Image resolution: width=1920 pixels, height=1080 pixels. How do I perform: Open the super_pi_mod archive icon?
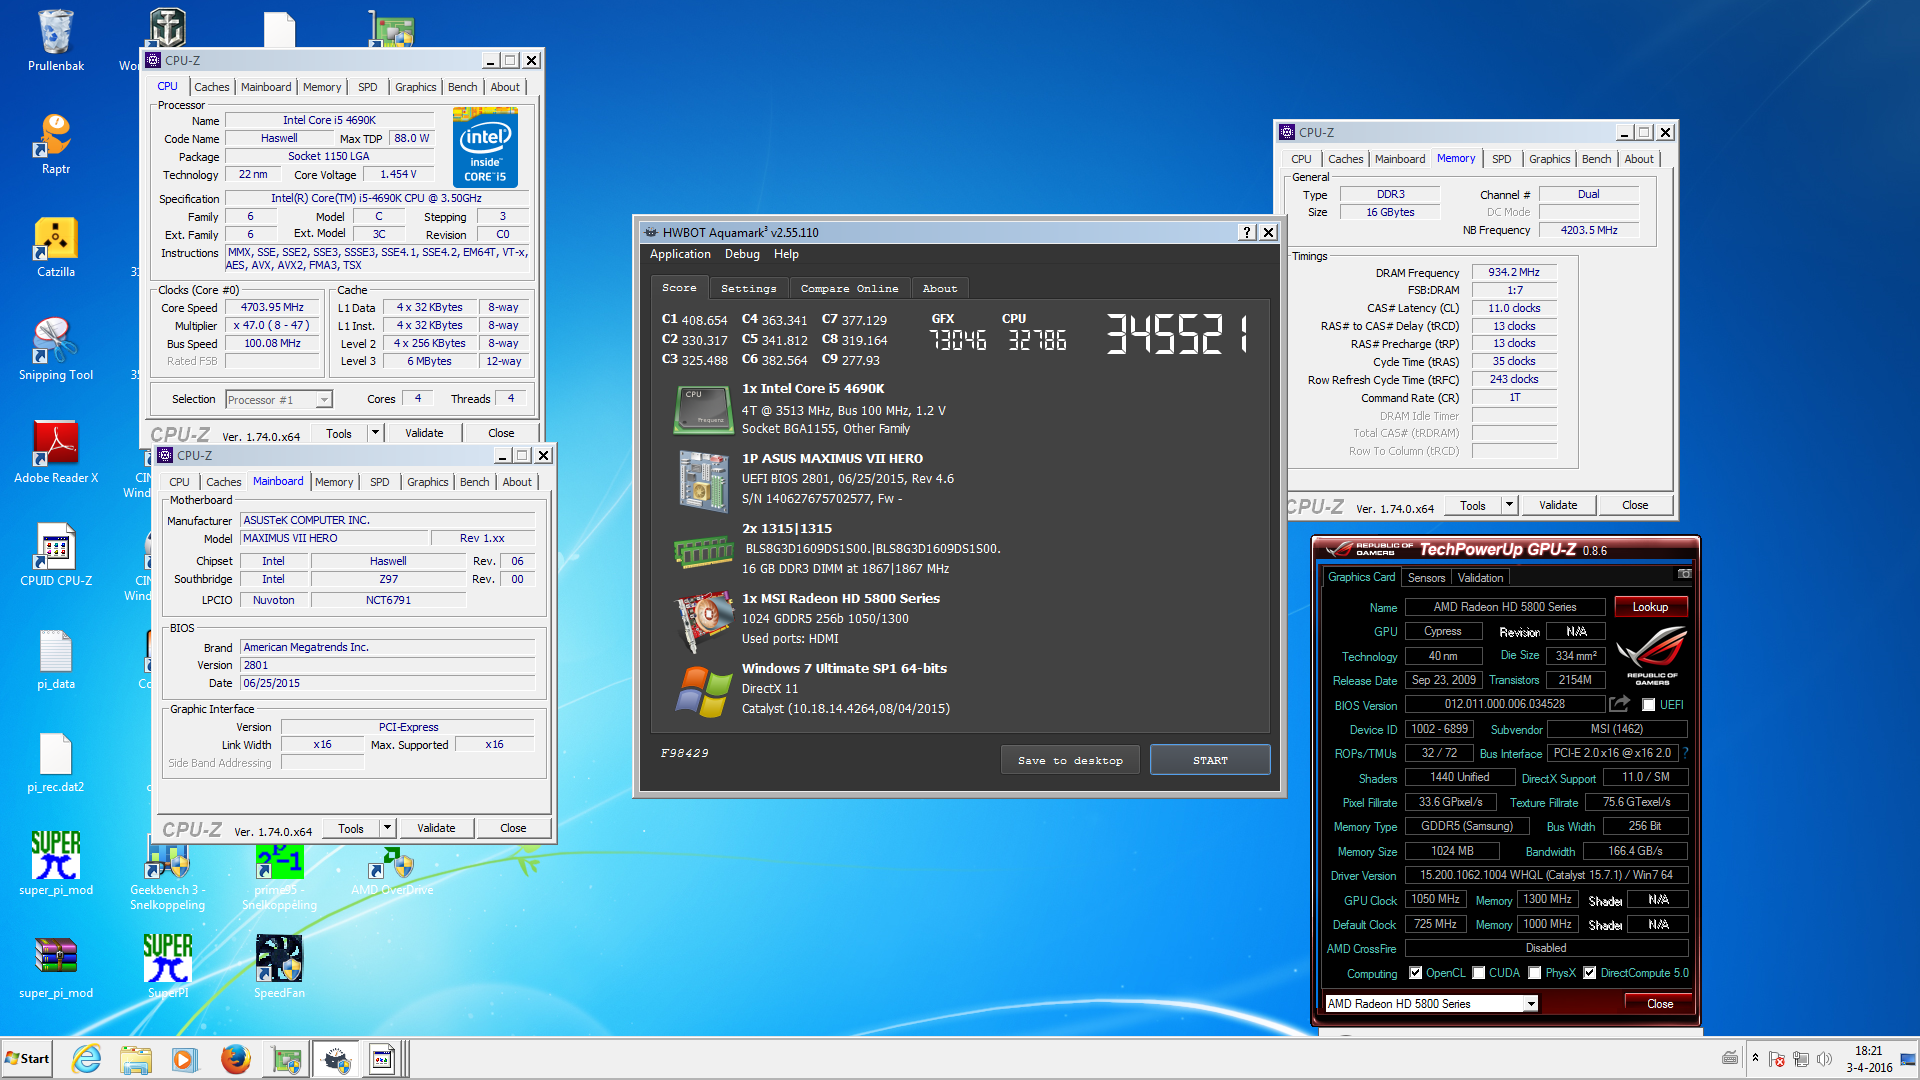coord(56,967)
